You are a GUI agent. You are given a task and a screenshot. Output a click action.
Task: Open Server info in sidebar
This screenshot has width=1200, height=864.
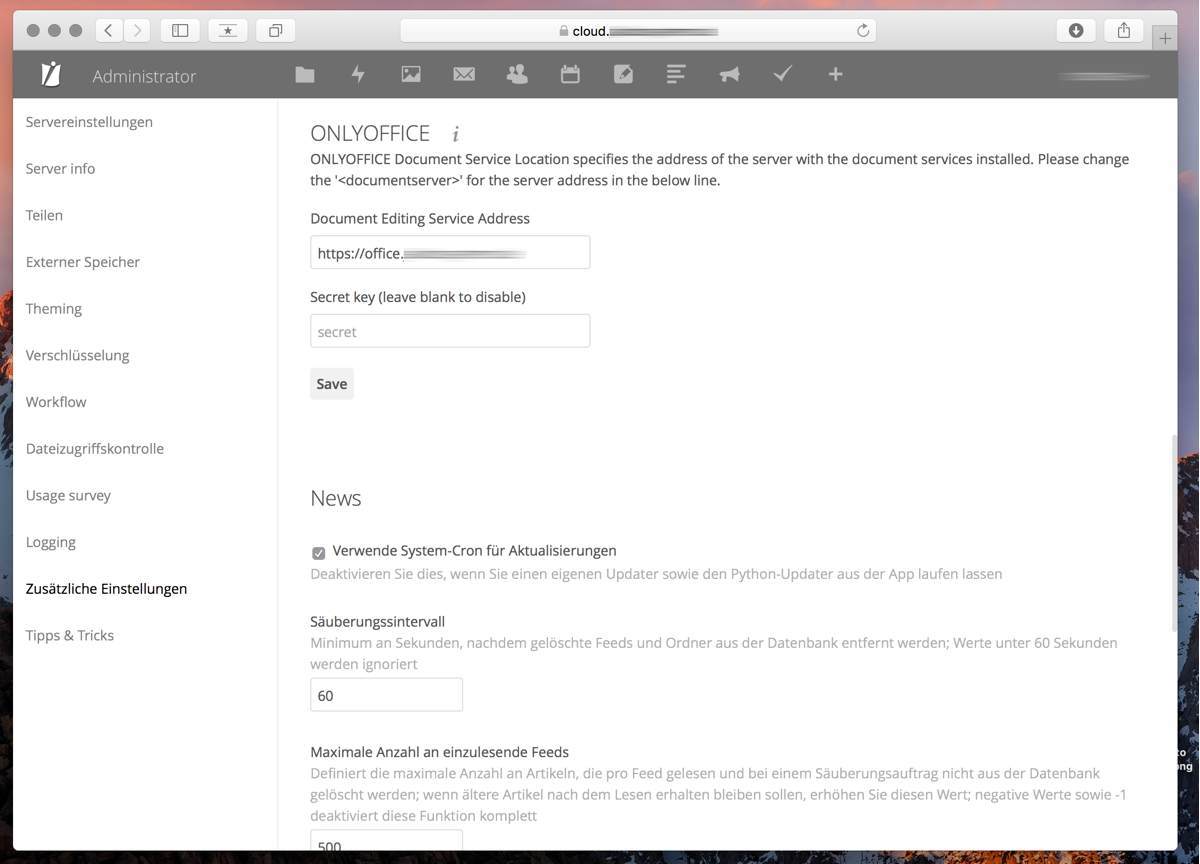[60, 169]
